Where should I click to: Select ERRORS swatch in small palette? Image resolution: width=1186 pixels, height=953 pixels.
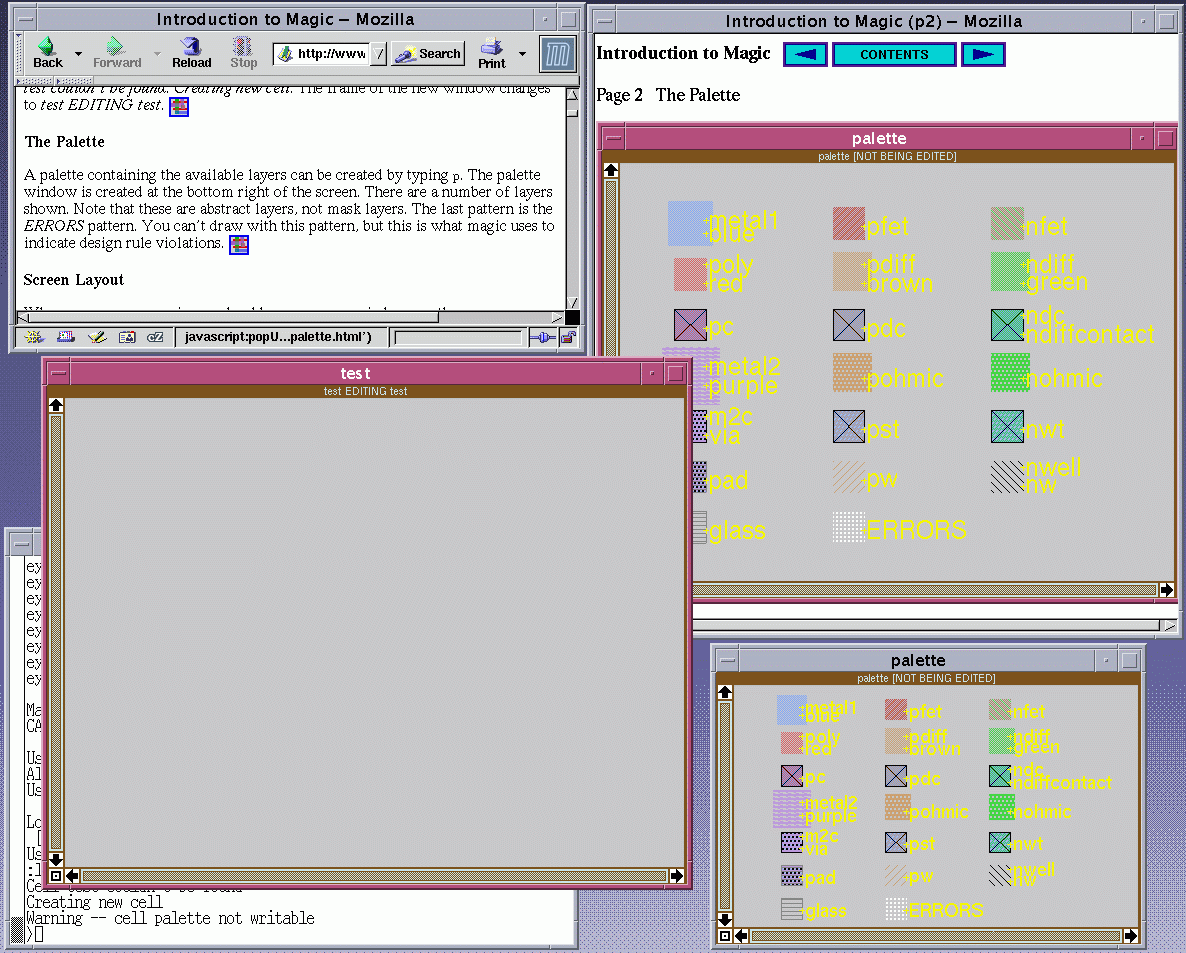coord(896,909)
